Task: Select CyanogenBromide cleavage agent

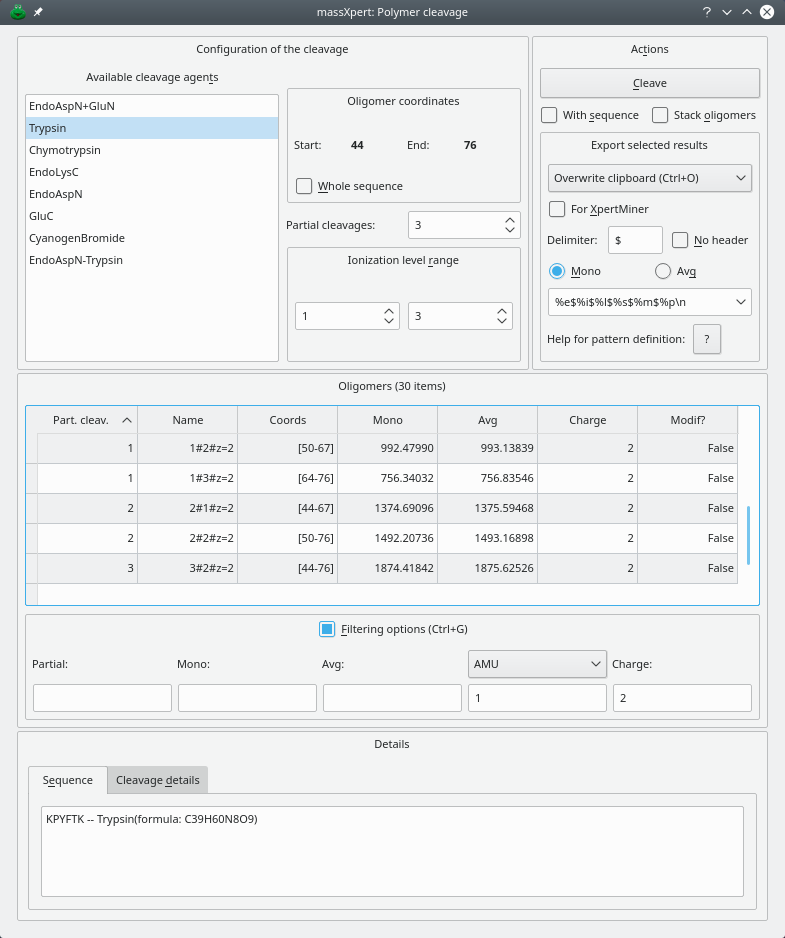Action: [x=152, y=238]
